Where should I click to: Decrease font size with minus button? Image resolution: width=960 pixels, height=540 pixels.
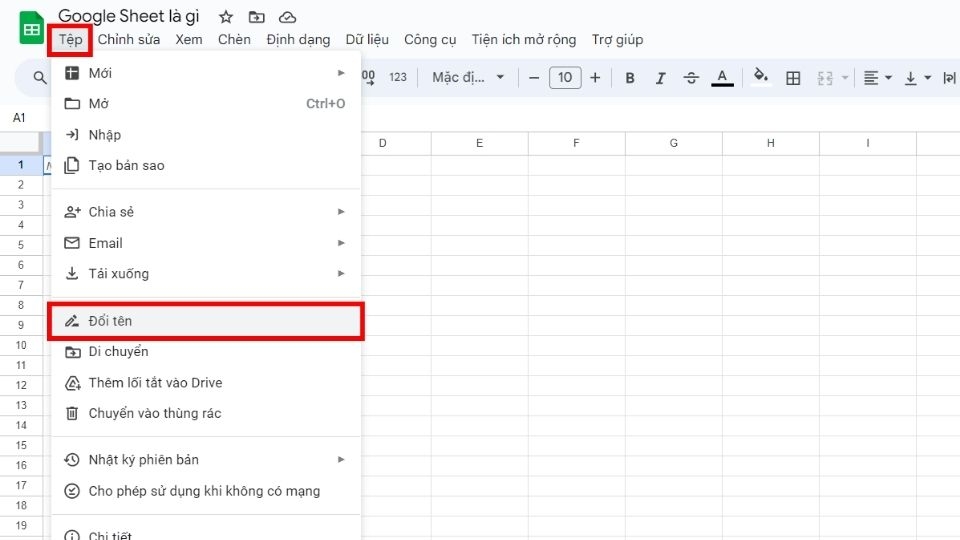pyautogui.click(x=534, y=78)
